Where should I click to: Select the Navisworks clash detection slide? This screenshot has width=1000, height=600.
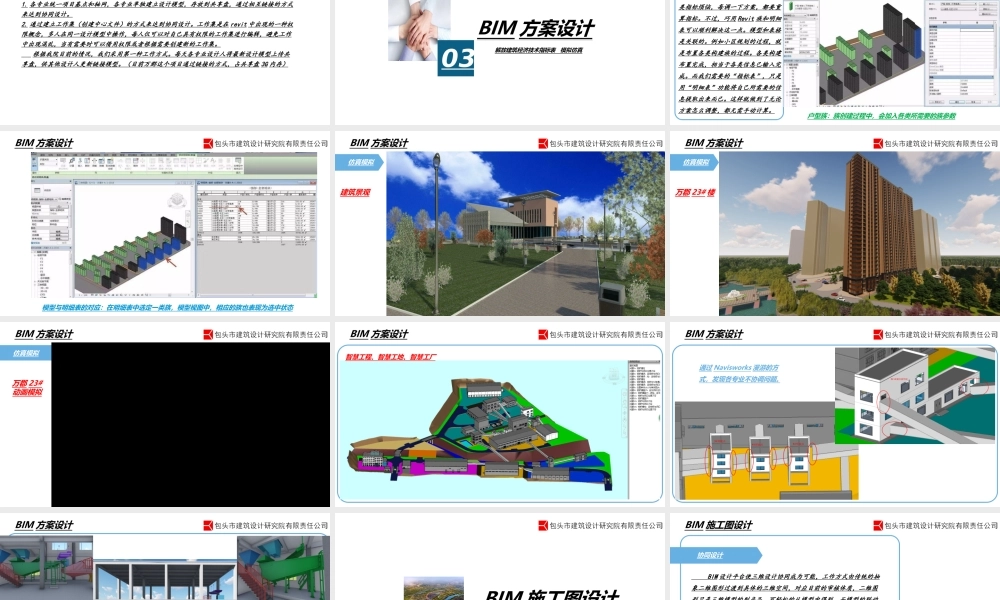(x=835, y=415)
